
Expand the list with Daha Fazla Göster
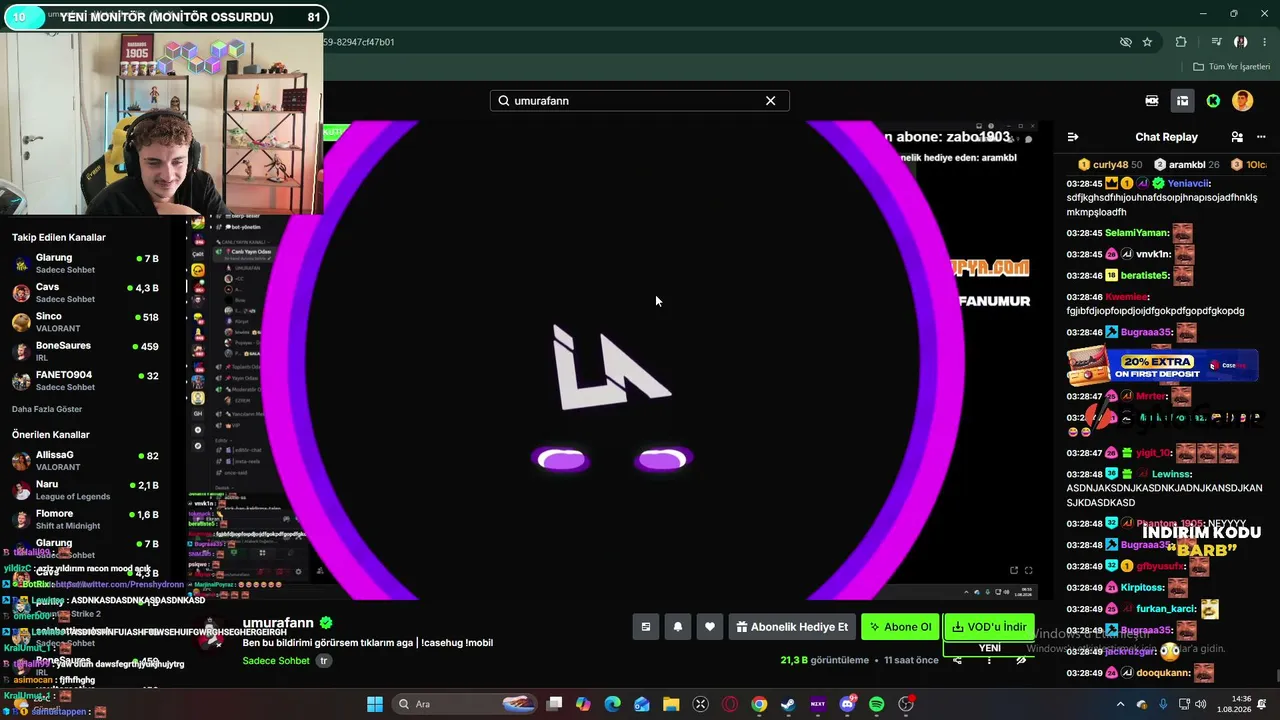[47, 409]
